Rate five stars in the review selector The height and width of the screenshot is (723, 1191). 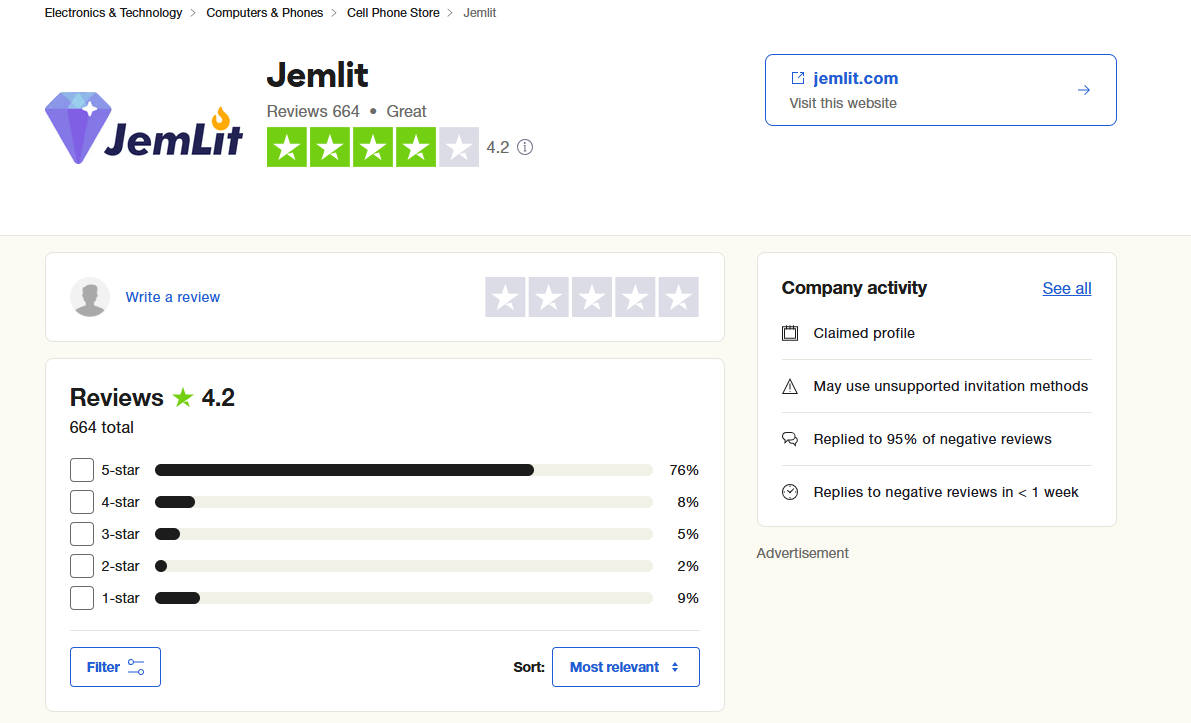tap(678, 297)
